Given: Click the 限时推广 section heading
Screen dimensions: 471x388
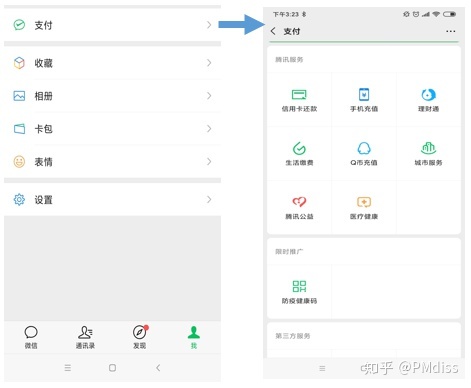Looking at the screenshot, I should [289, 252].
